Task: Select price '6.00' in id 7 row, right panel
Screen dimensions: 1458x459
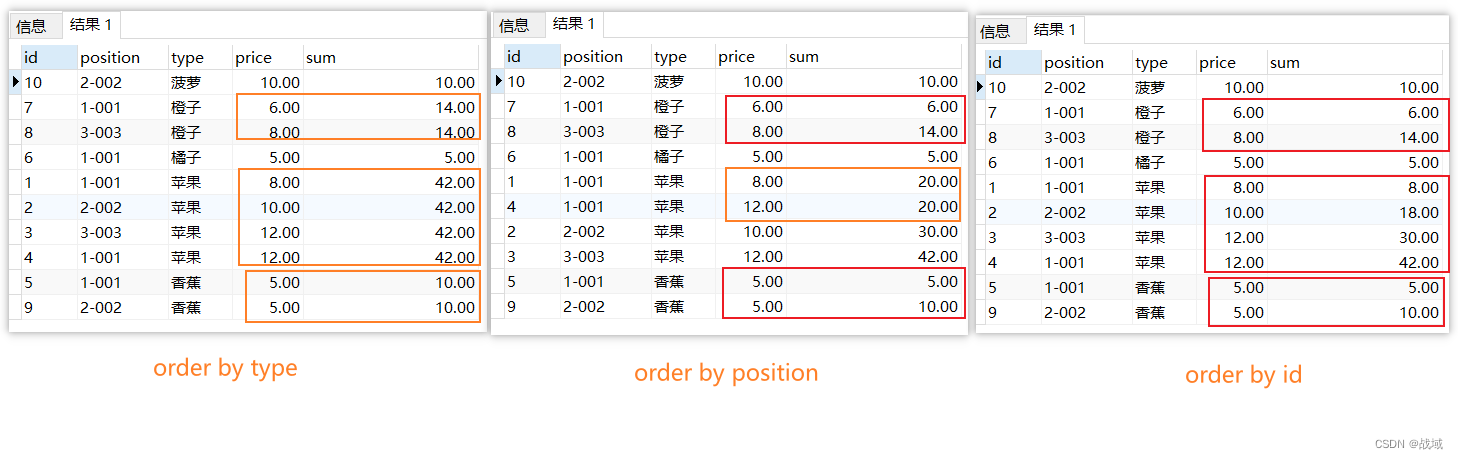Action: (1232, 113)
